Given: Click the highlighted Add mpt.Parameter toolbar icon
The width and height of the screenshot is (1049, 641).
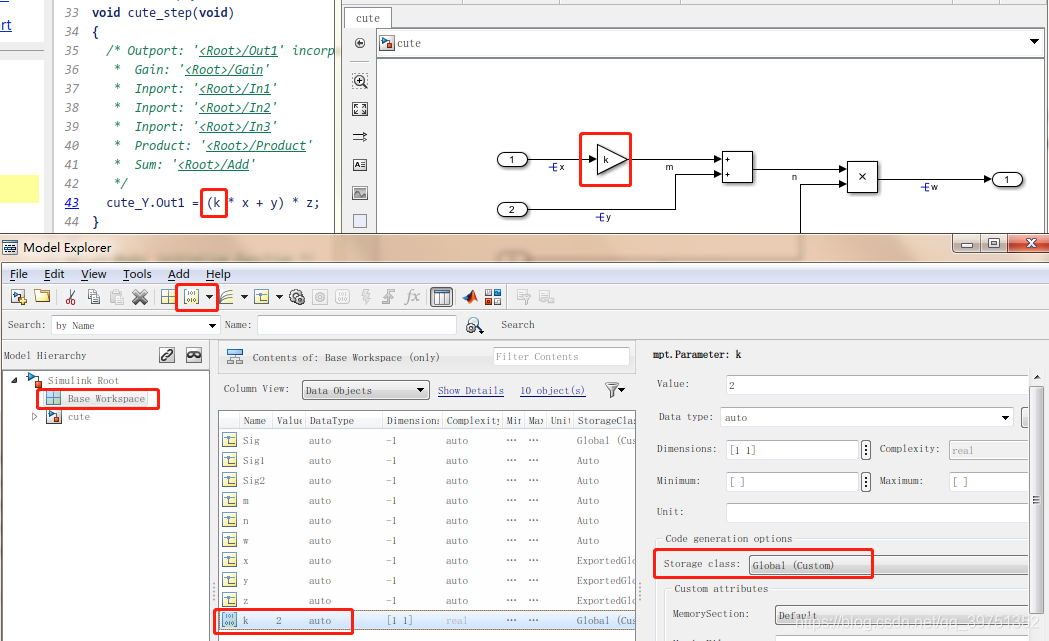Looking at the screenshot, I should click(x=191, y=297).
